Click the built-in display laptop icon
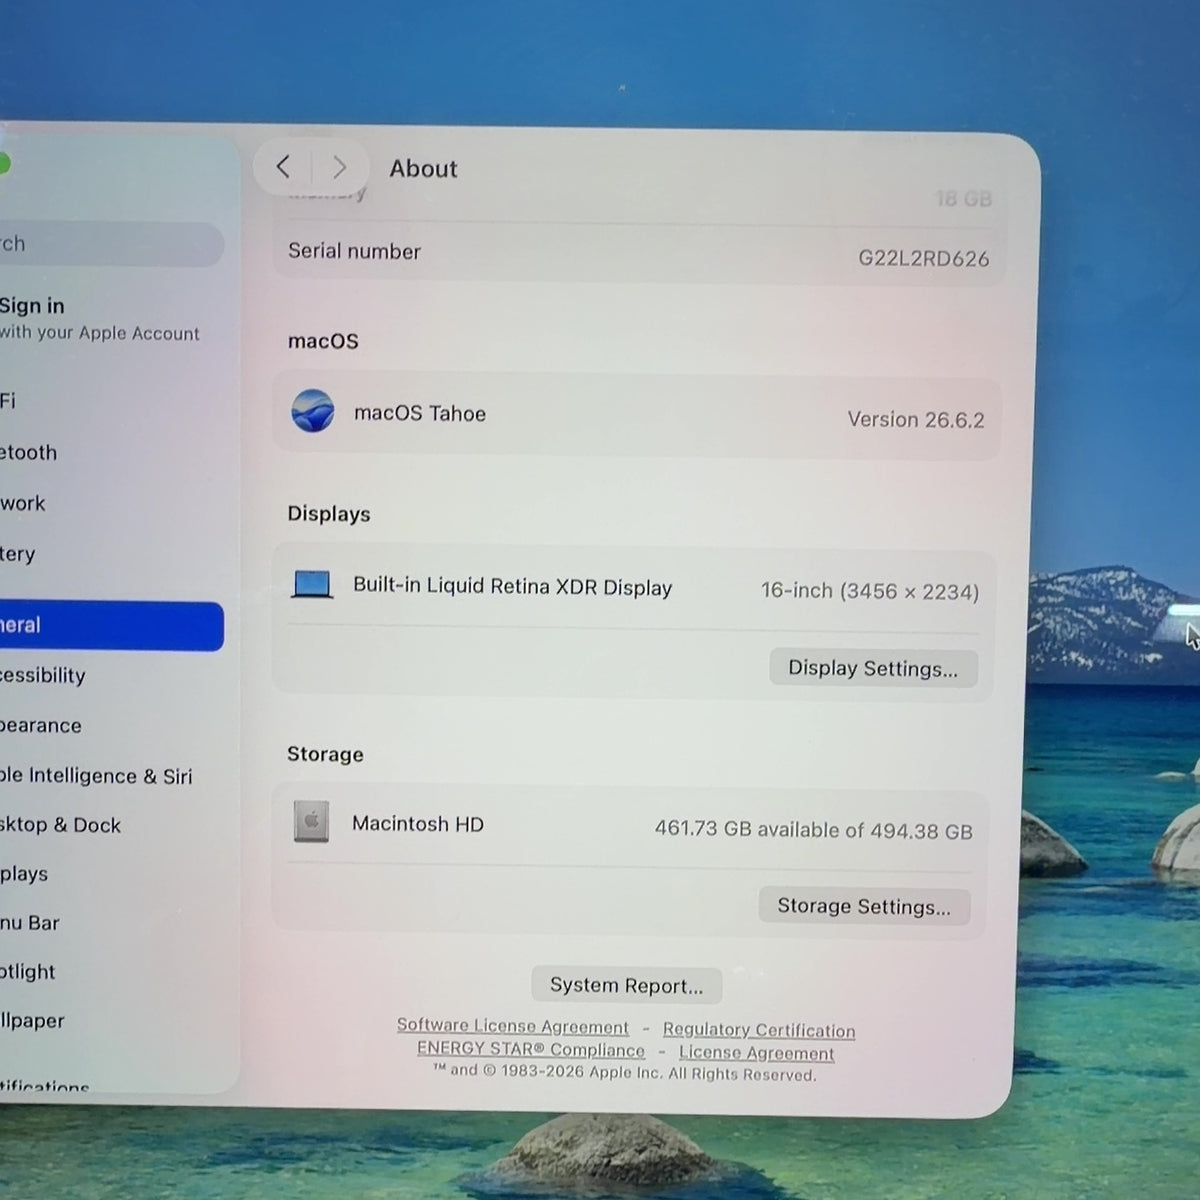This screenshot has width=1200, height=1200. point(312,584)
